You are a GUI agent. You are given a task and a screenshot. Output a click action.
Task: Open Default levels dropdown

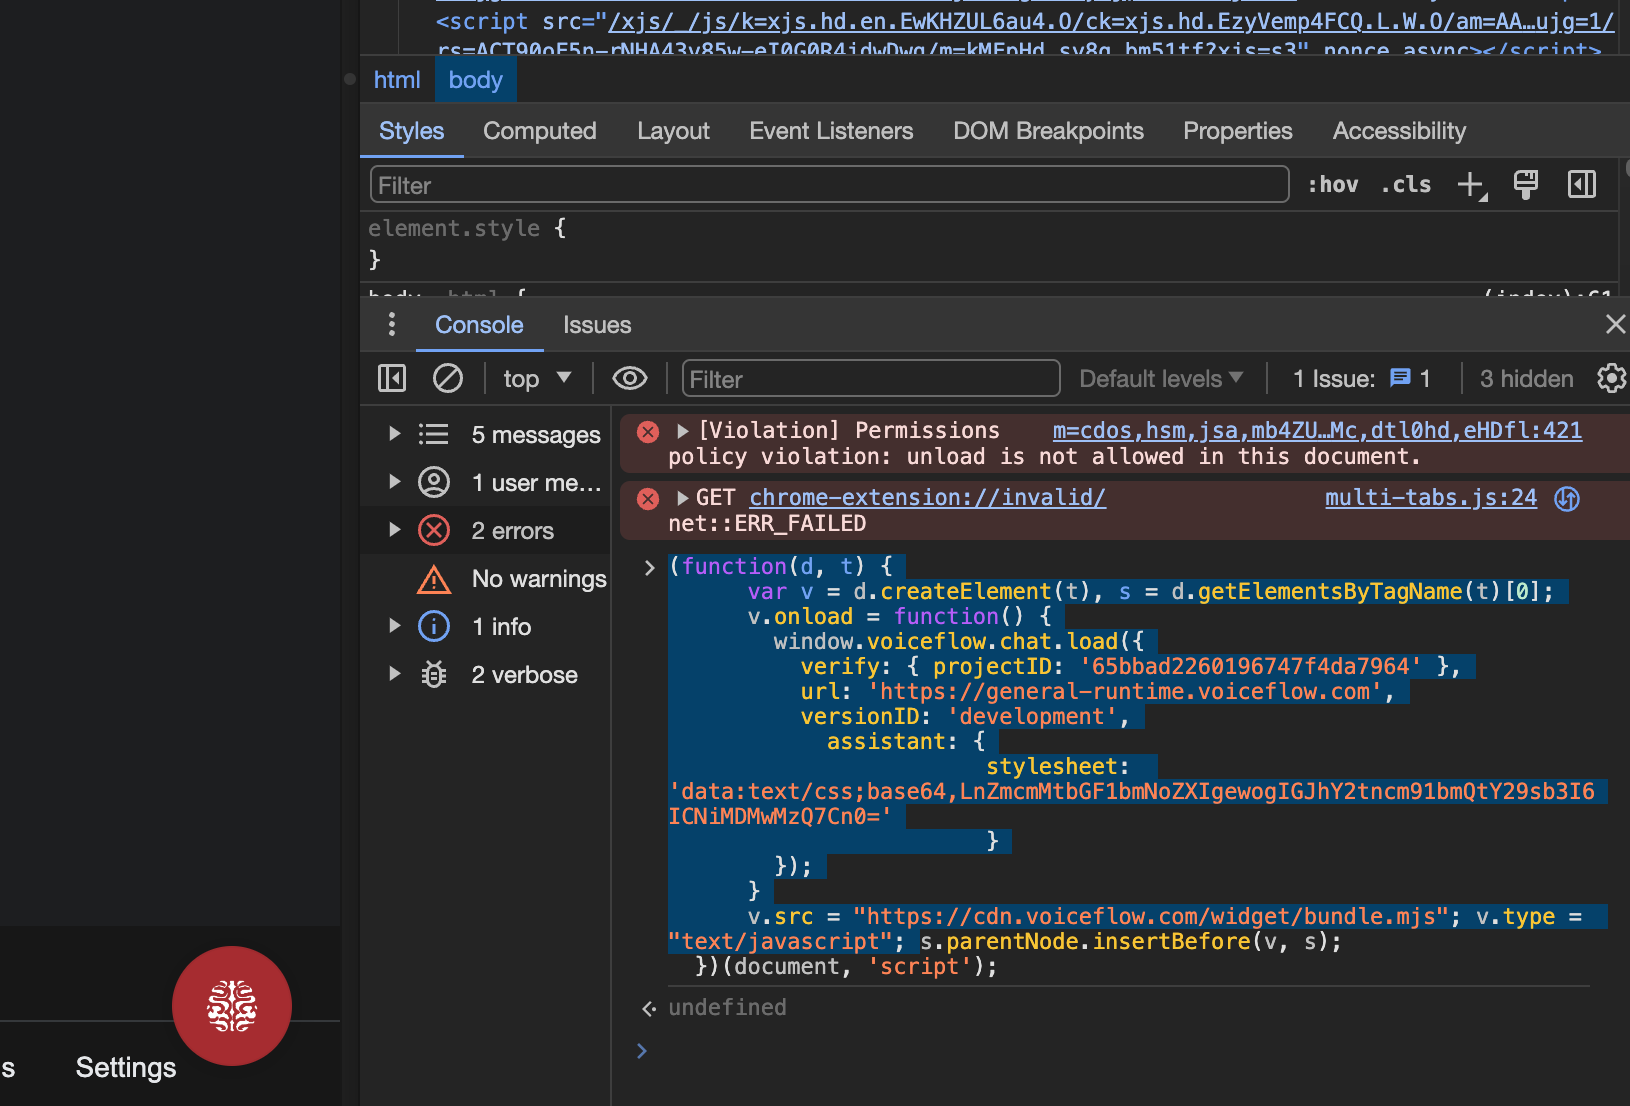1161,379
